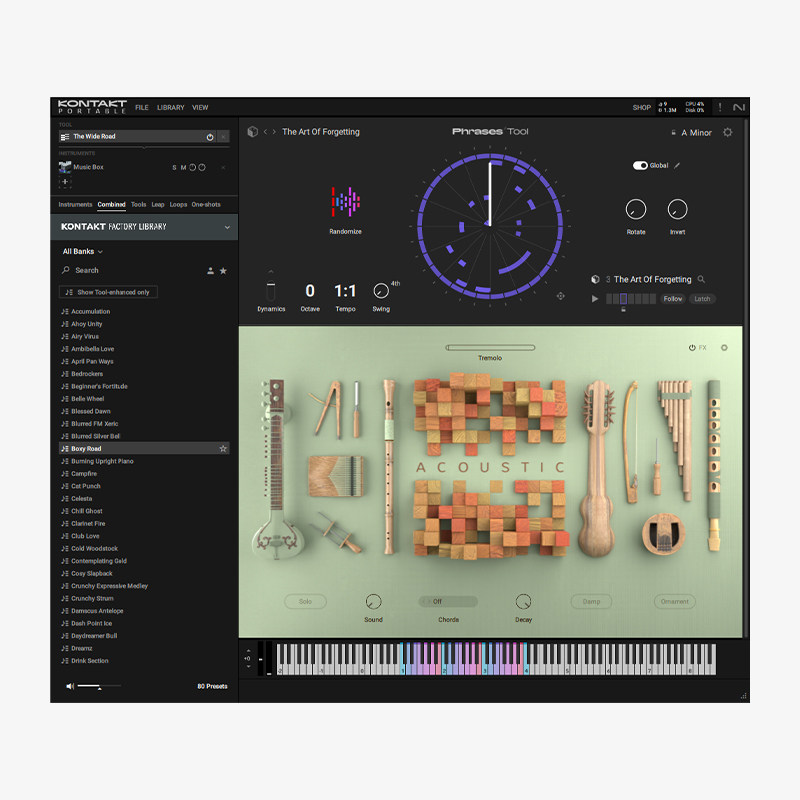
Task: Expand the Kontakt Factory Library dropdown
Action: (x=227, y=227)
